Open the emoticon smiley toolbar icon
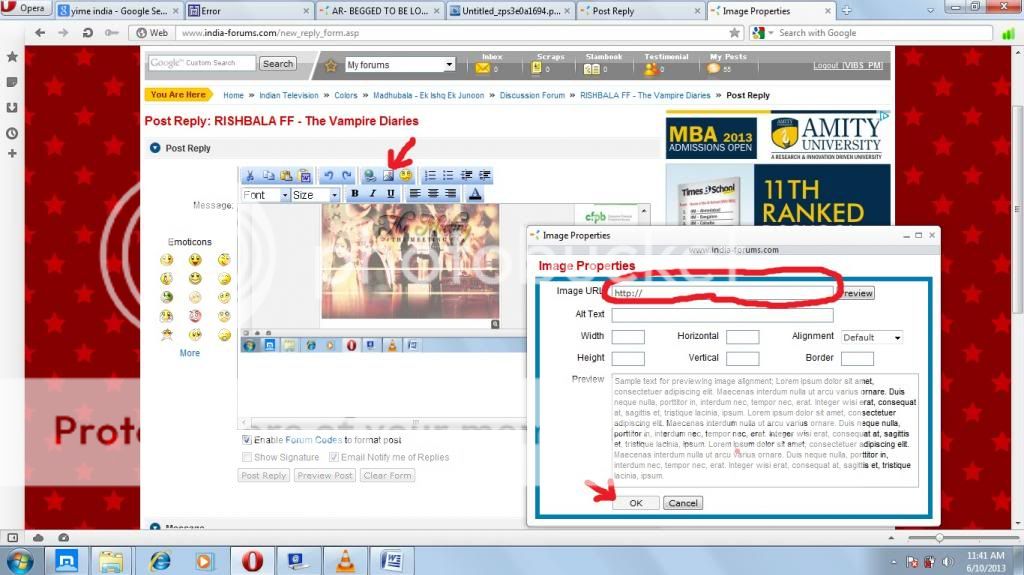The height and width of the screenshot is (575, 1024). click(406, 176)
